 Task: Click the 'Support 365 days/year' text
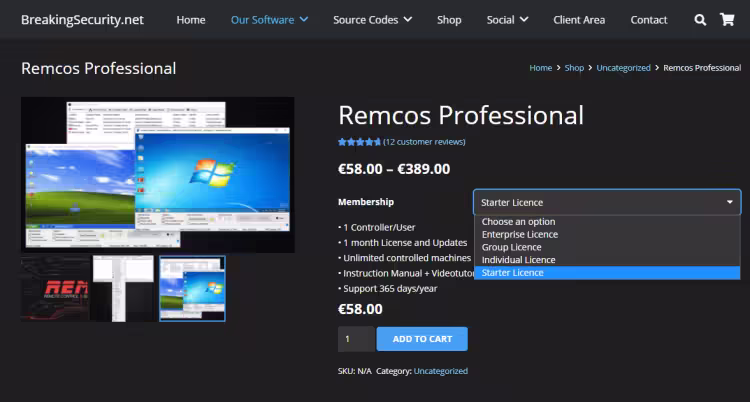pyautogui.click(x=388, y=289)
